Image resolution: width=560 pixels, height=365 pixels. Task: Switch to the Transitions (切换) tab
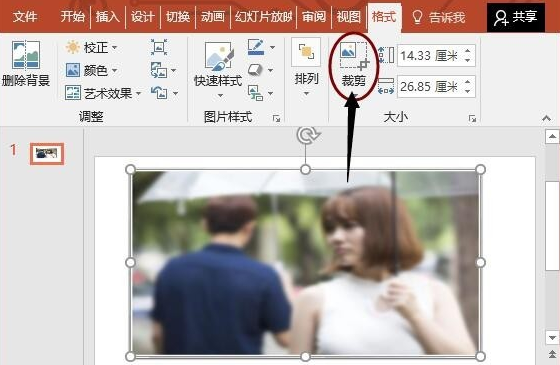click(x=178, y=16)
